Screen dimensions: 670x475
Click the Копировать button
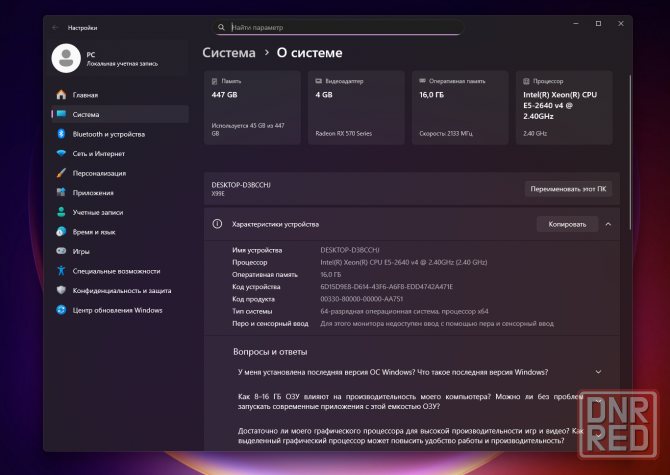pos(567,224)
